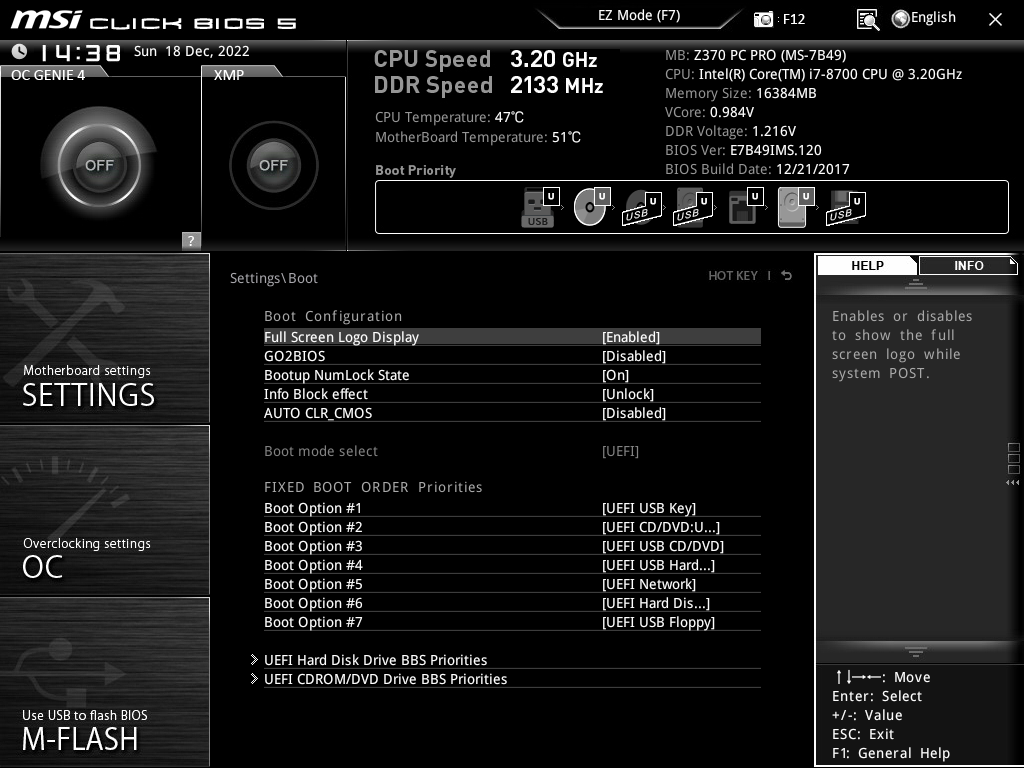Screen dimensions: 1024x768
Task: Select the UEFI Hard Disk boot priority icon
Action: point(795,207)
